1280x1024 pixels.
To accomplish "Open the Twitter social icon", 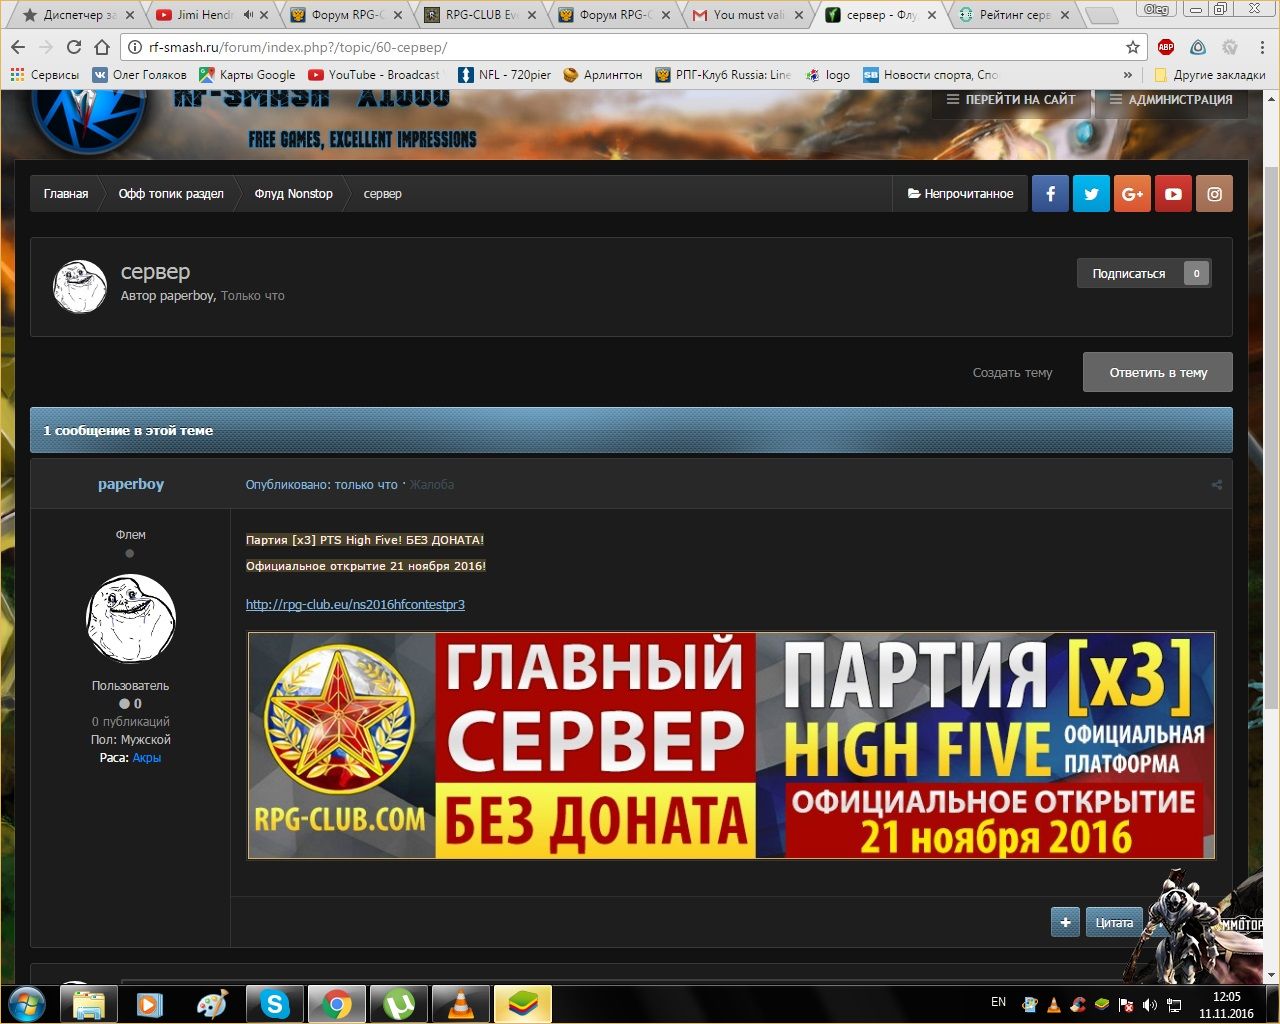I will coord(1091,194).
